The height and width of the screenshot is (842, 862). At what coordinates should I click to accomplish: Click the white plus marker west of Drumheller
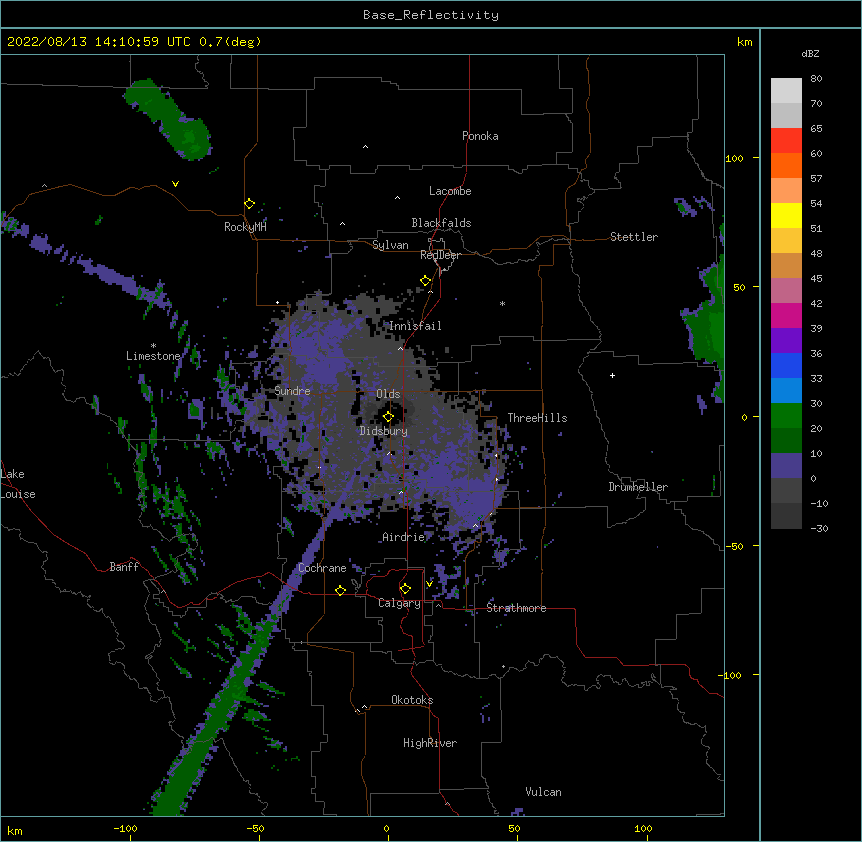coord(612,375)
